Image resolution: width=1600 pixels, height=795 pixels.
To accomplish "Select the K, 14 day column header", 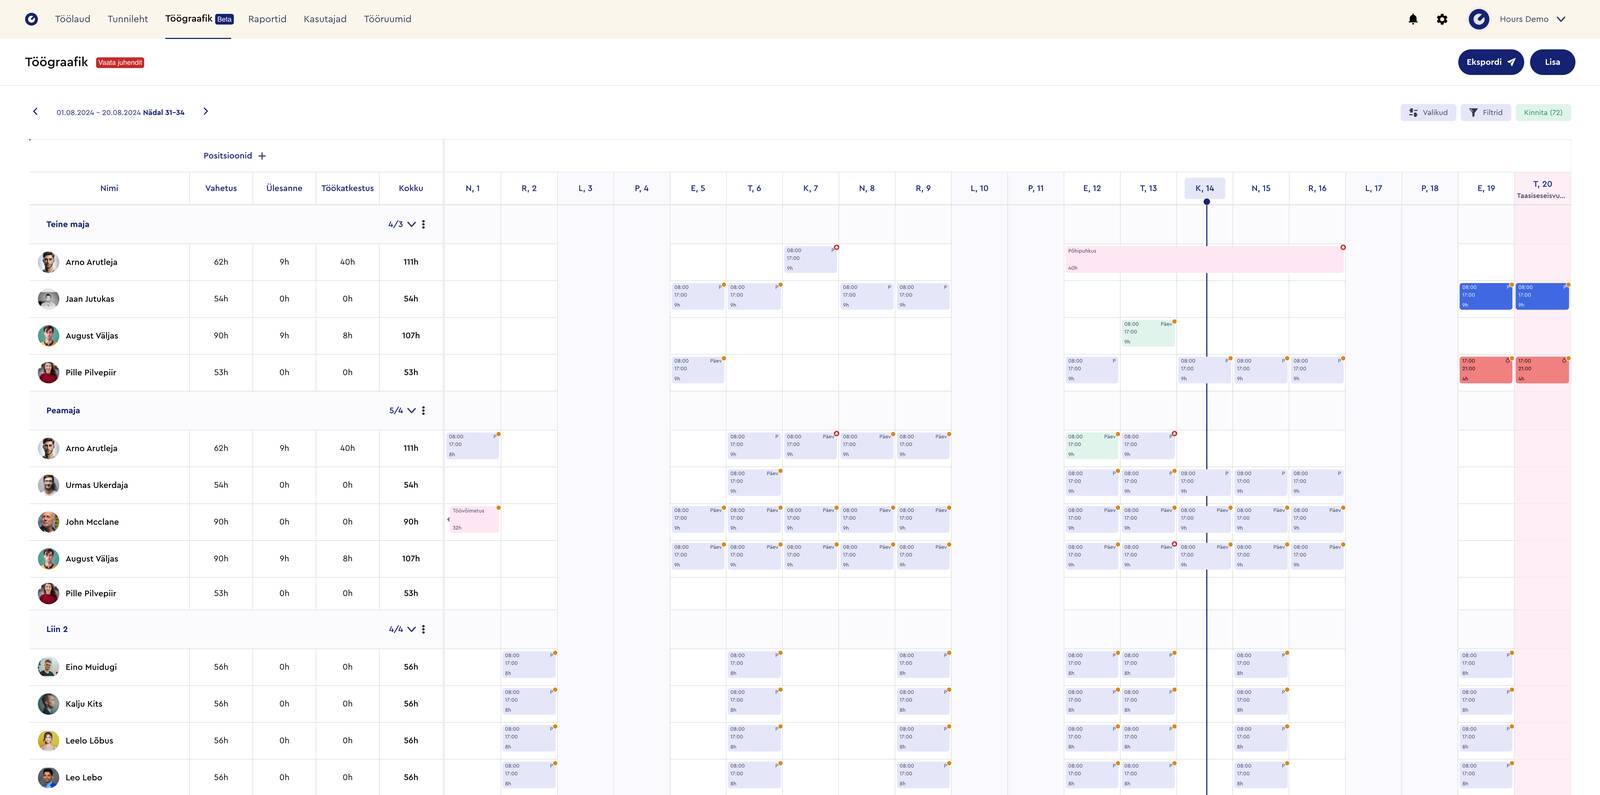I will click(1205, 188).
